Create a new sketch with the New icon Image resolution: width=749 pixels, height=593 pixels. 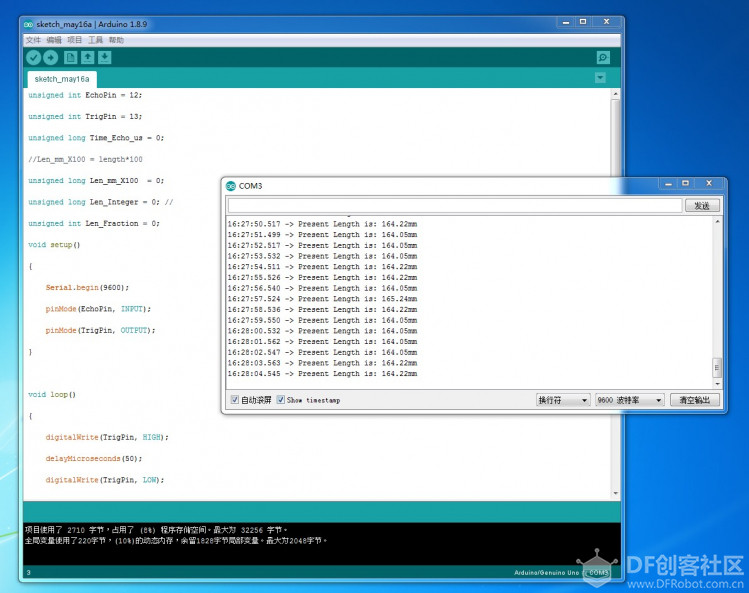coord(70,58)
